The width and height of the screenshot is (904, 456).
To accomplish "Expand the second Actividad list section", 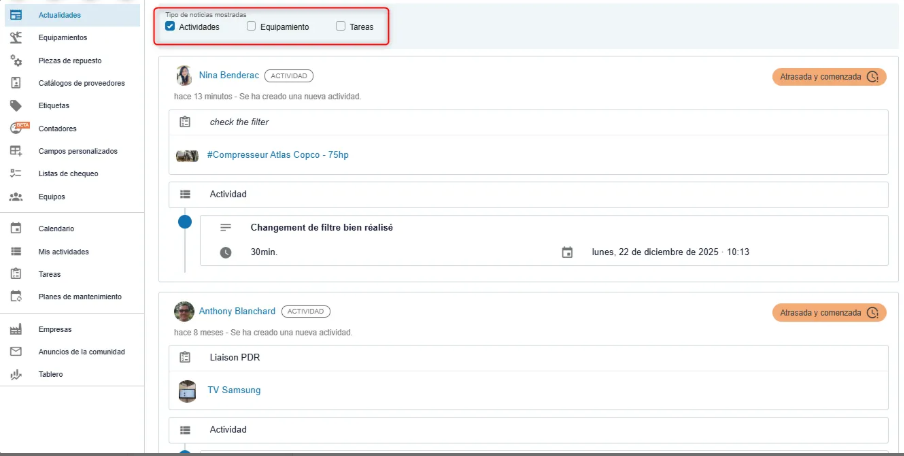I will pos(528,430).
